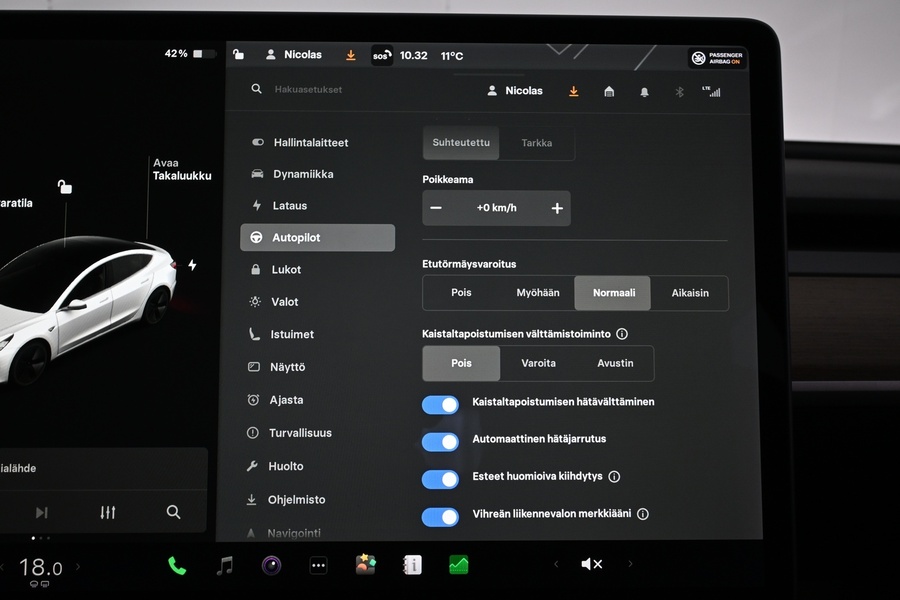The image size is (900, 600).
Task: Open the garage HomeLink icon
Action: [x=609, y=91]
